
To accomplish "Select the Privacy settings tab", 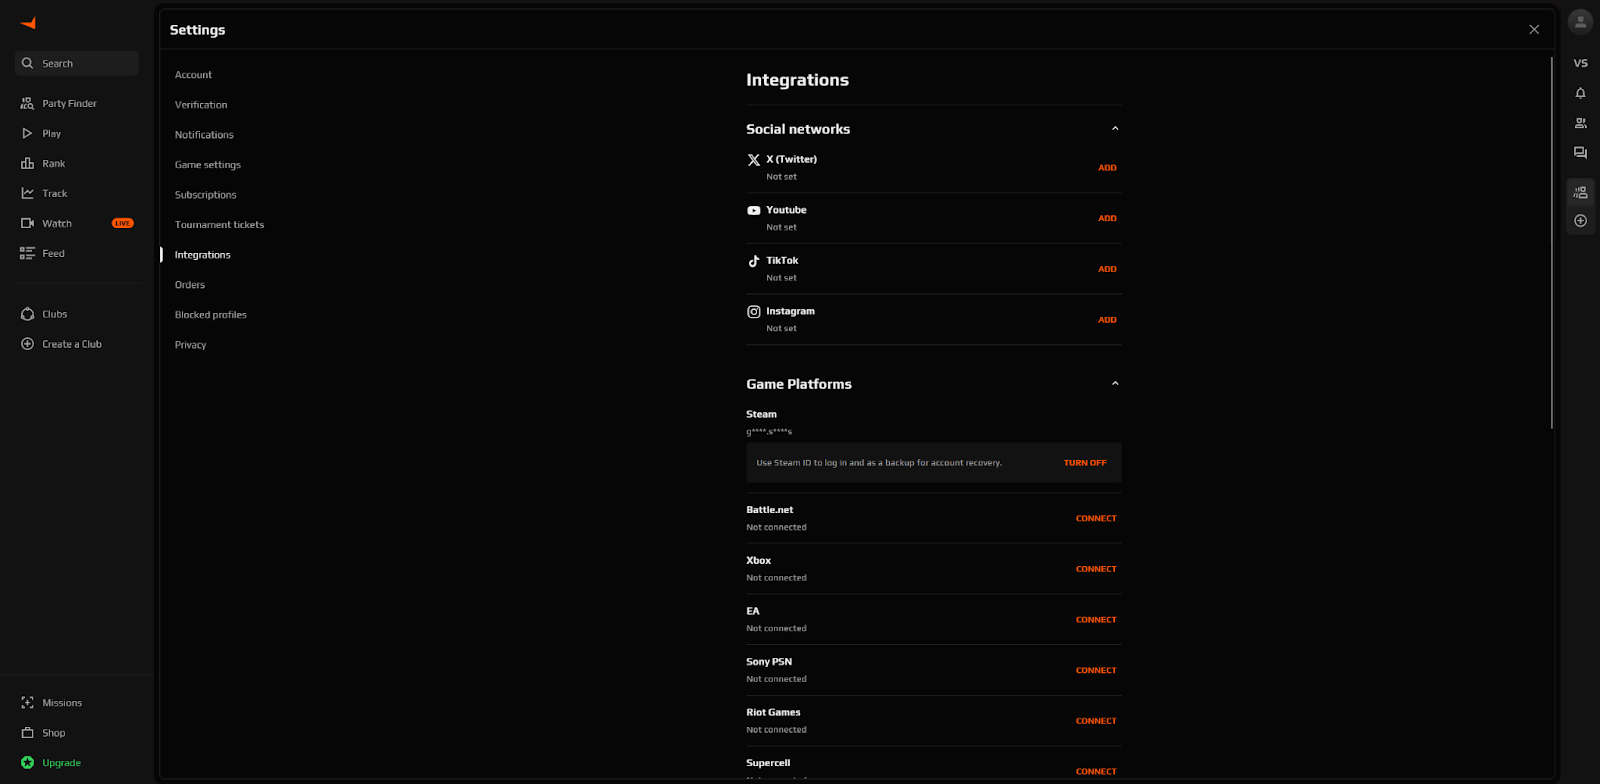I will 190,345.
